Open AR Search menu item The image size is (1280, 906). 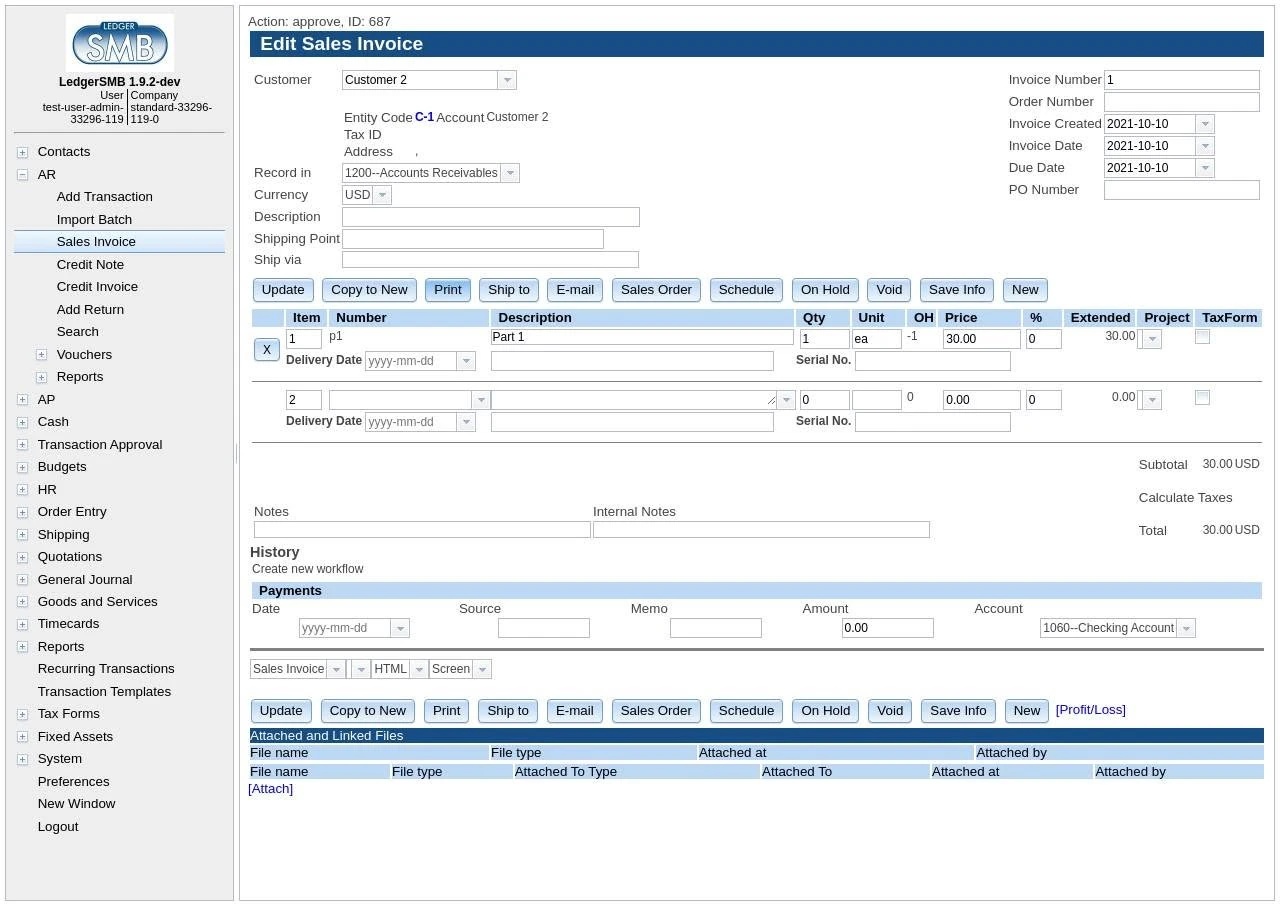click(77, 332)
